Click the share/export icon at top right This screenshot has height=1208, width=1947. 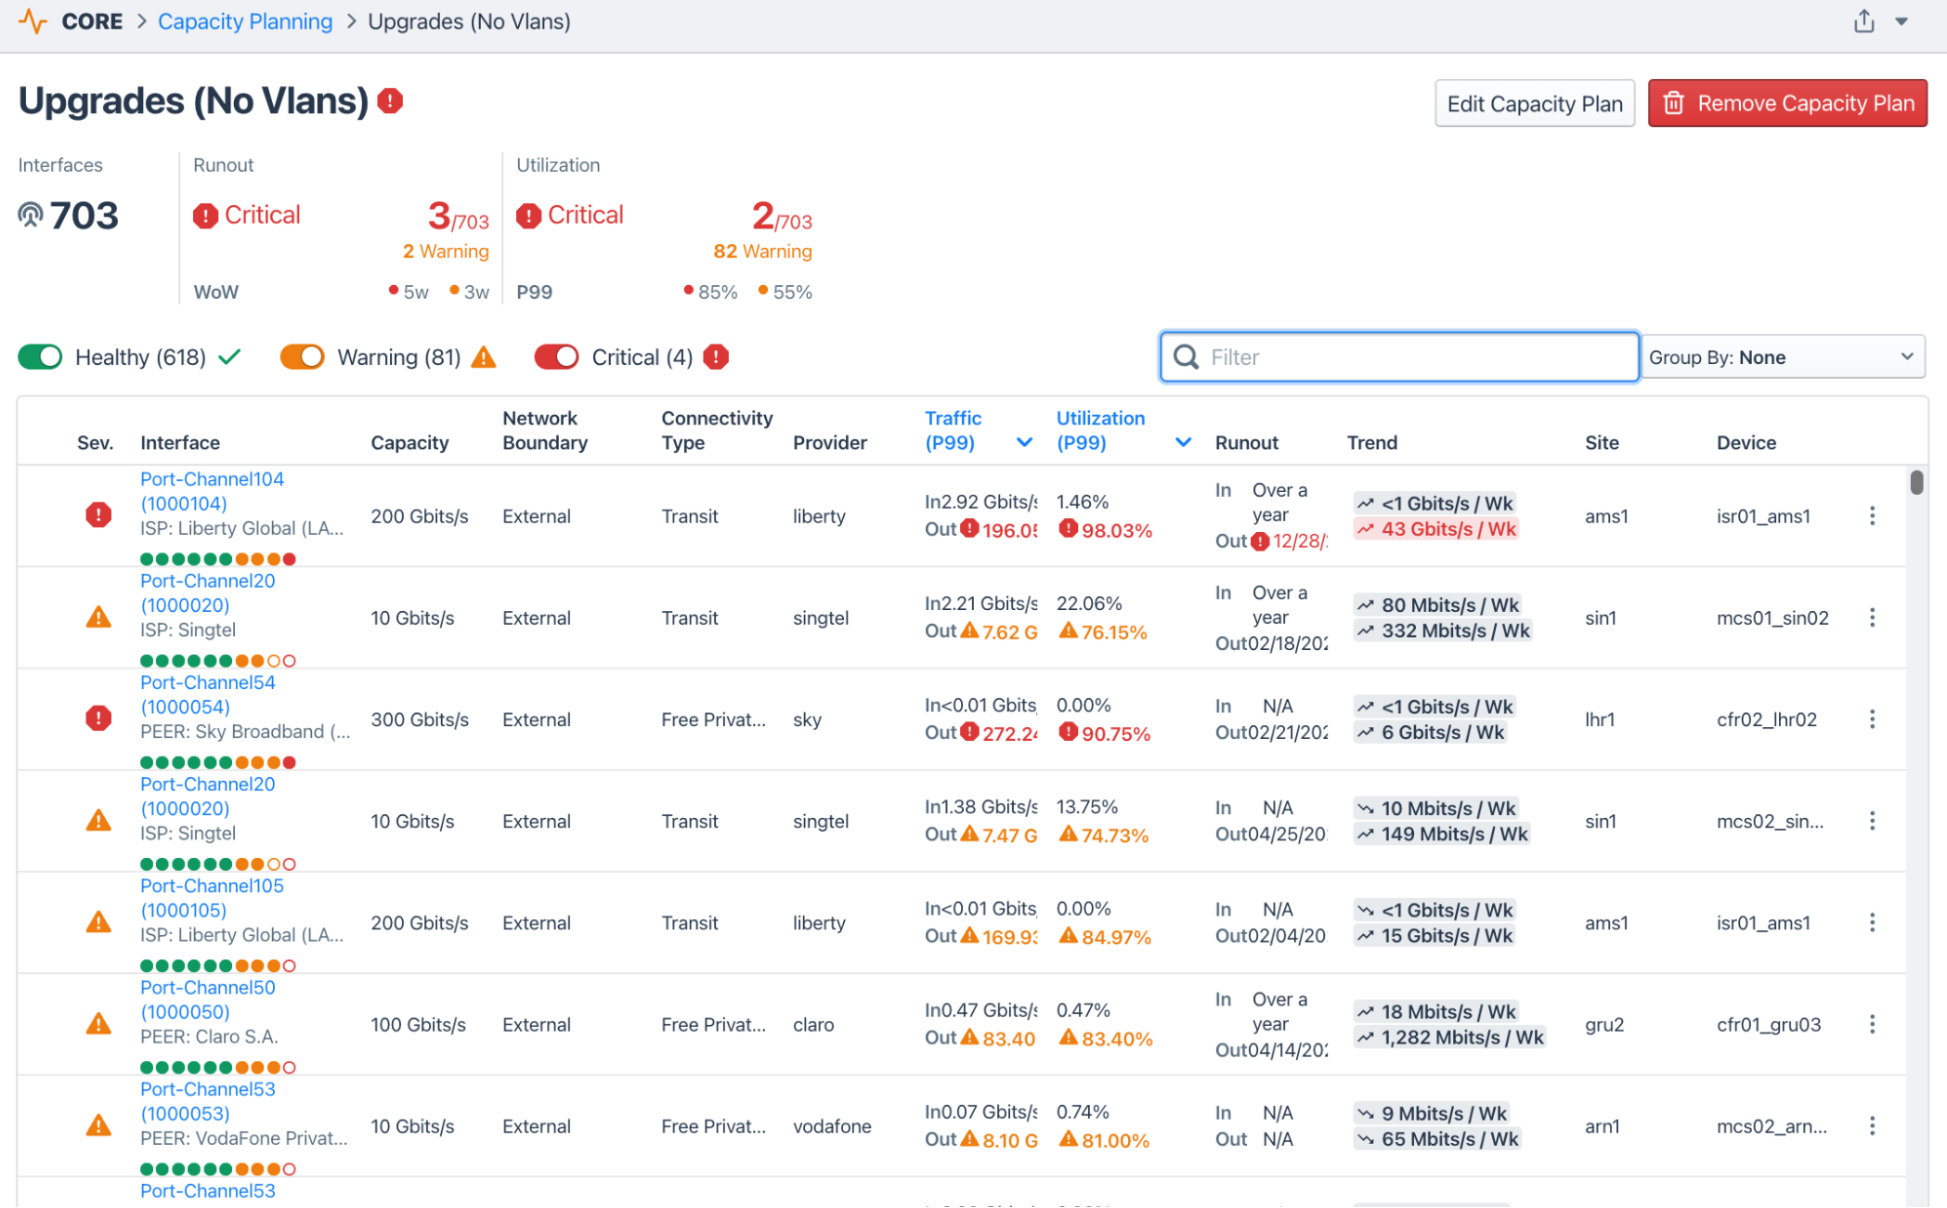(1863, 21)
